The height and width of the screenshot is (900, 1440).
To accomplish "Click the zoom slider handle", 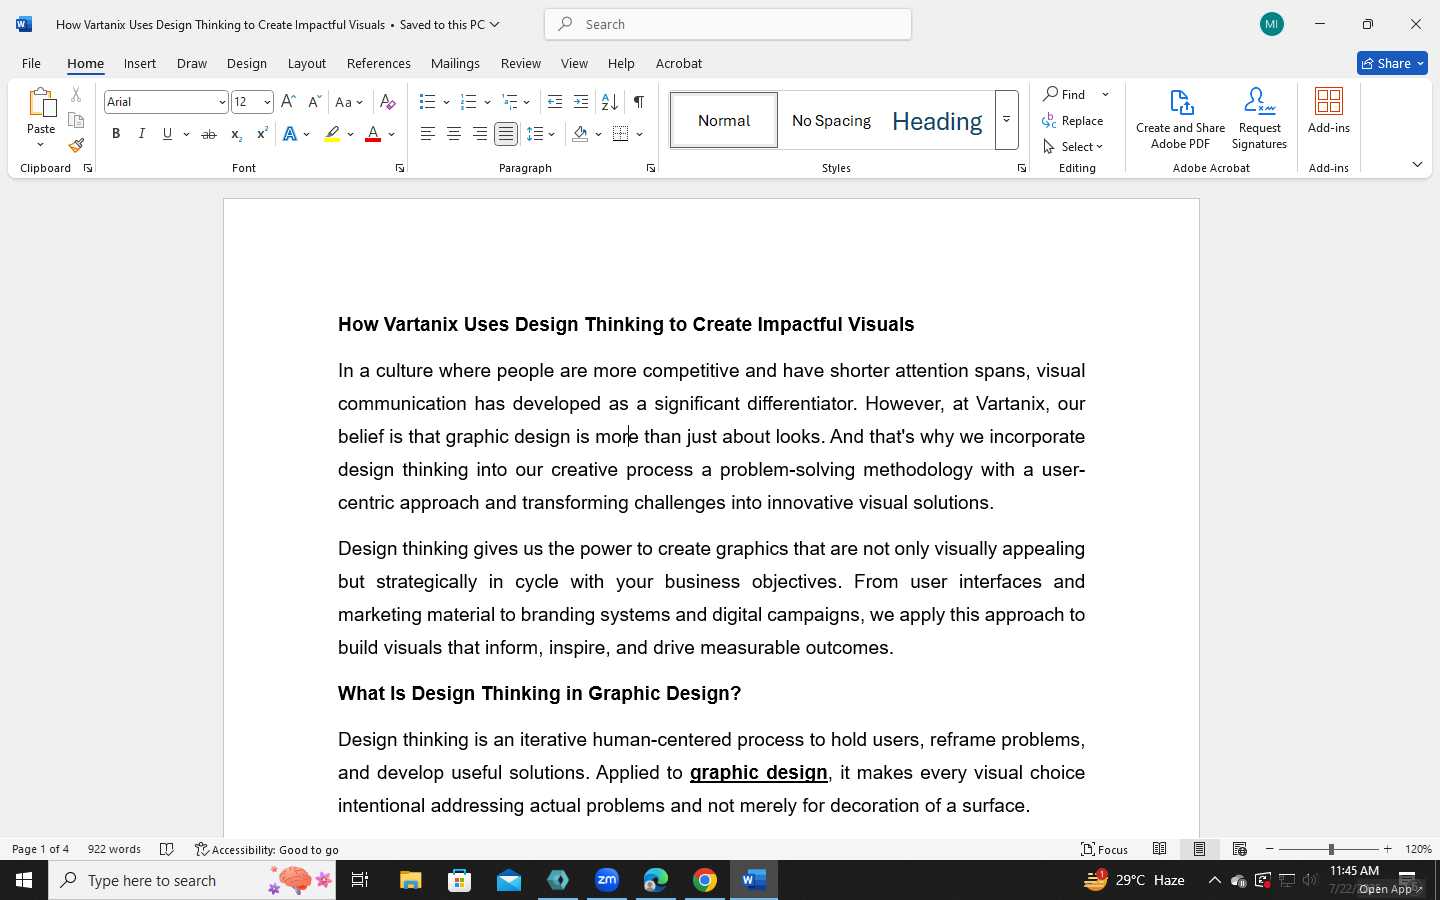I will 1331,849.
